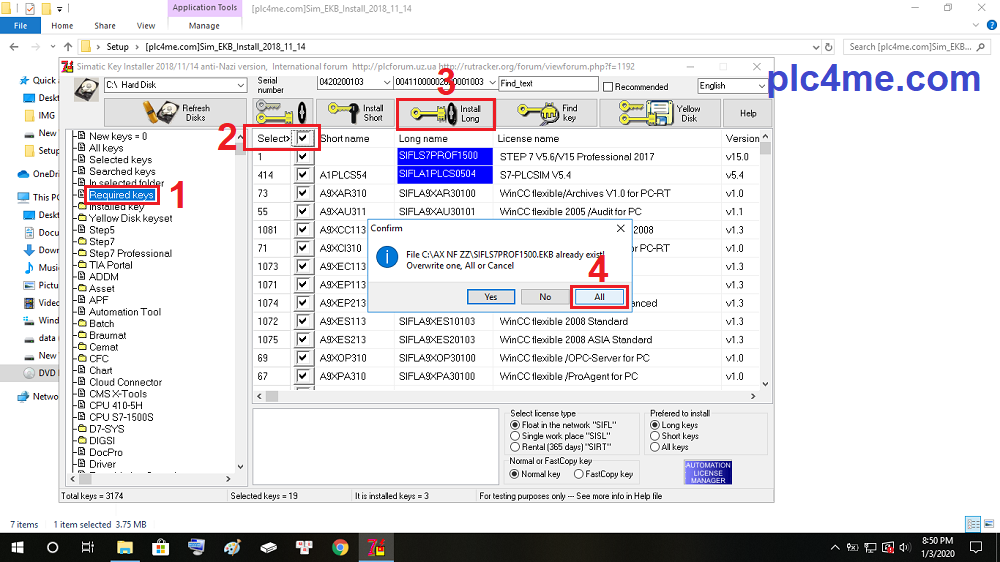Click the Find key button
Viewport: 1000px width, 562px height.
[x=547, y=113]
